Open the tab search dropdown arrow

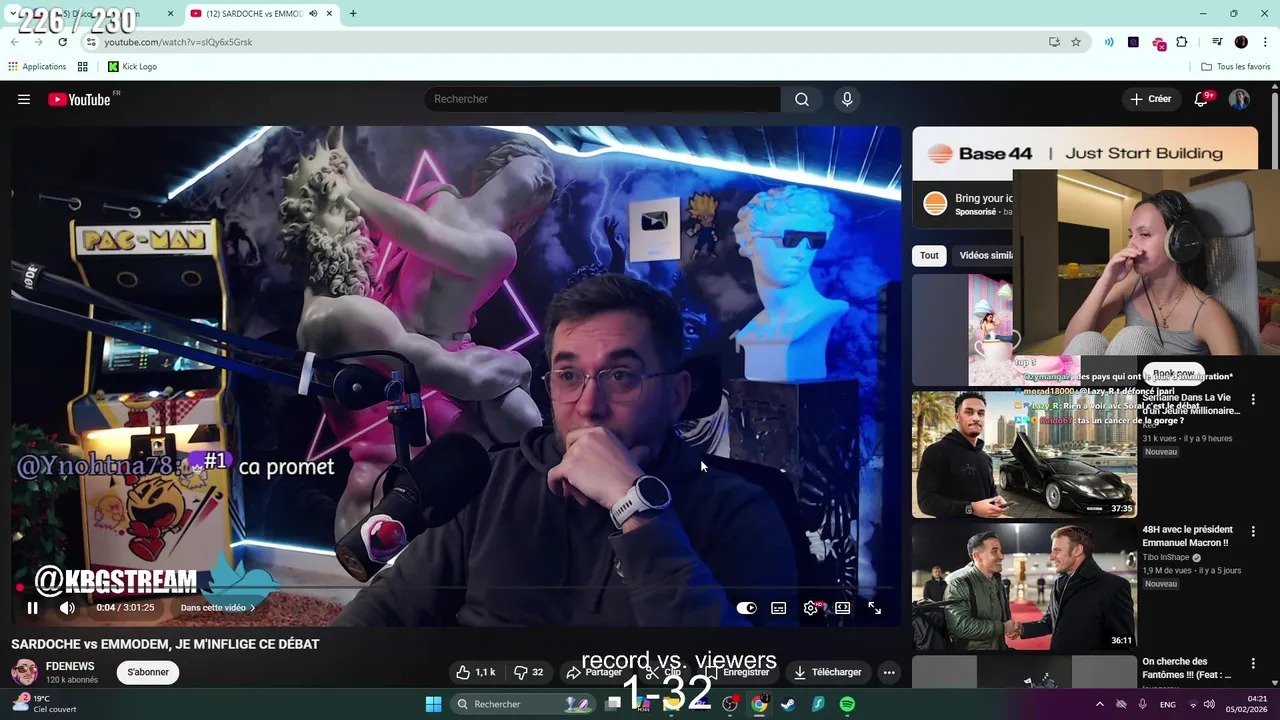[13, 14]
